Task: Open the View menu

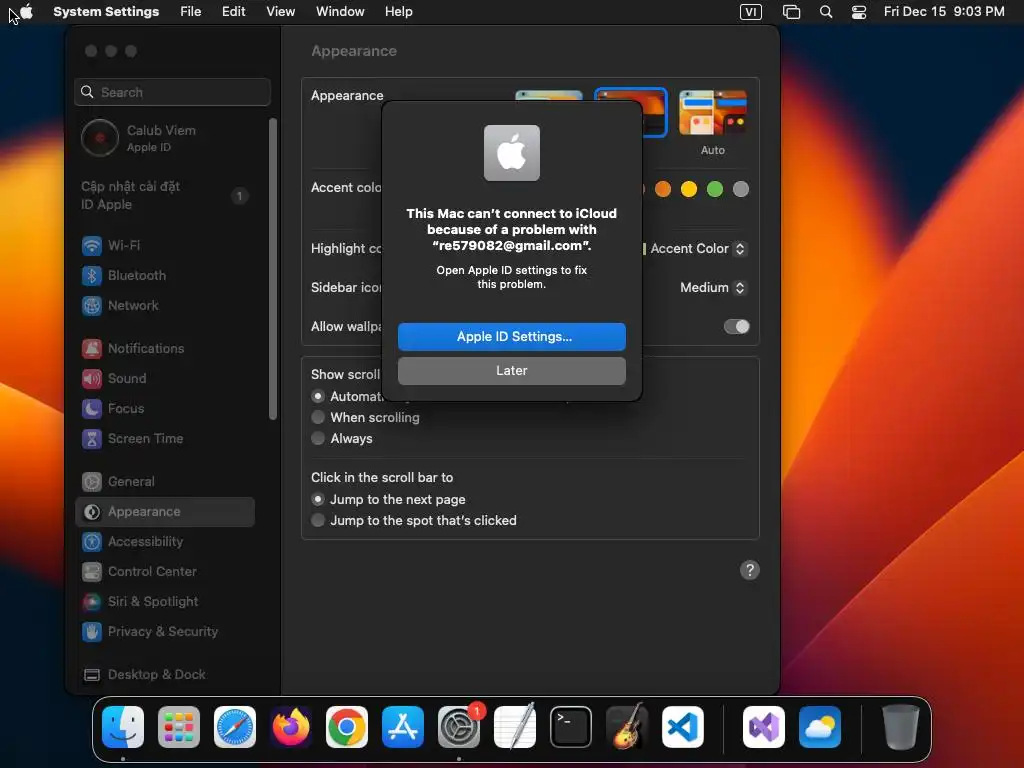Action: pos(281,12)
